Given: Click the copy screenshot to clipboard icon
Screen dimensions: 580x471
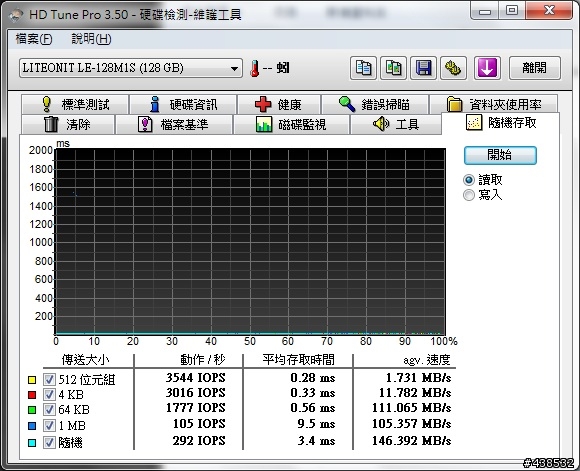Looking at the screenshot, I should tap(393, 68).
